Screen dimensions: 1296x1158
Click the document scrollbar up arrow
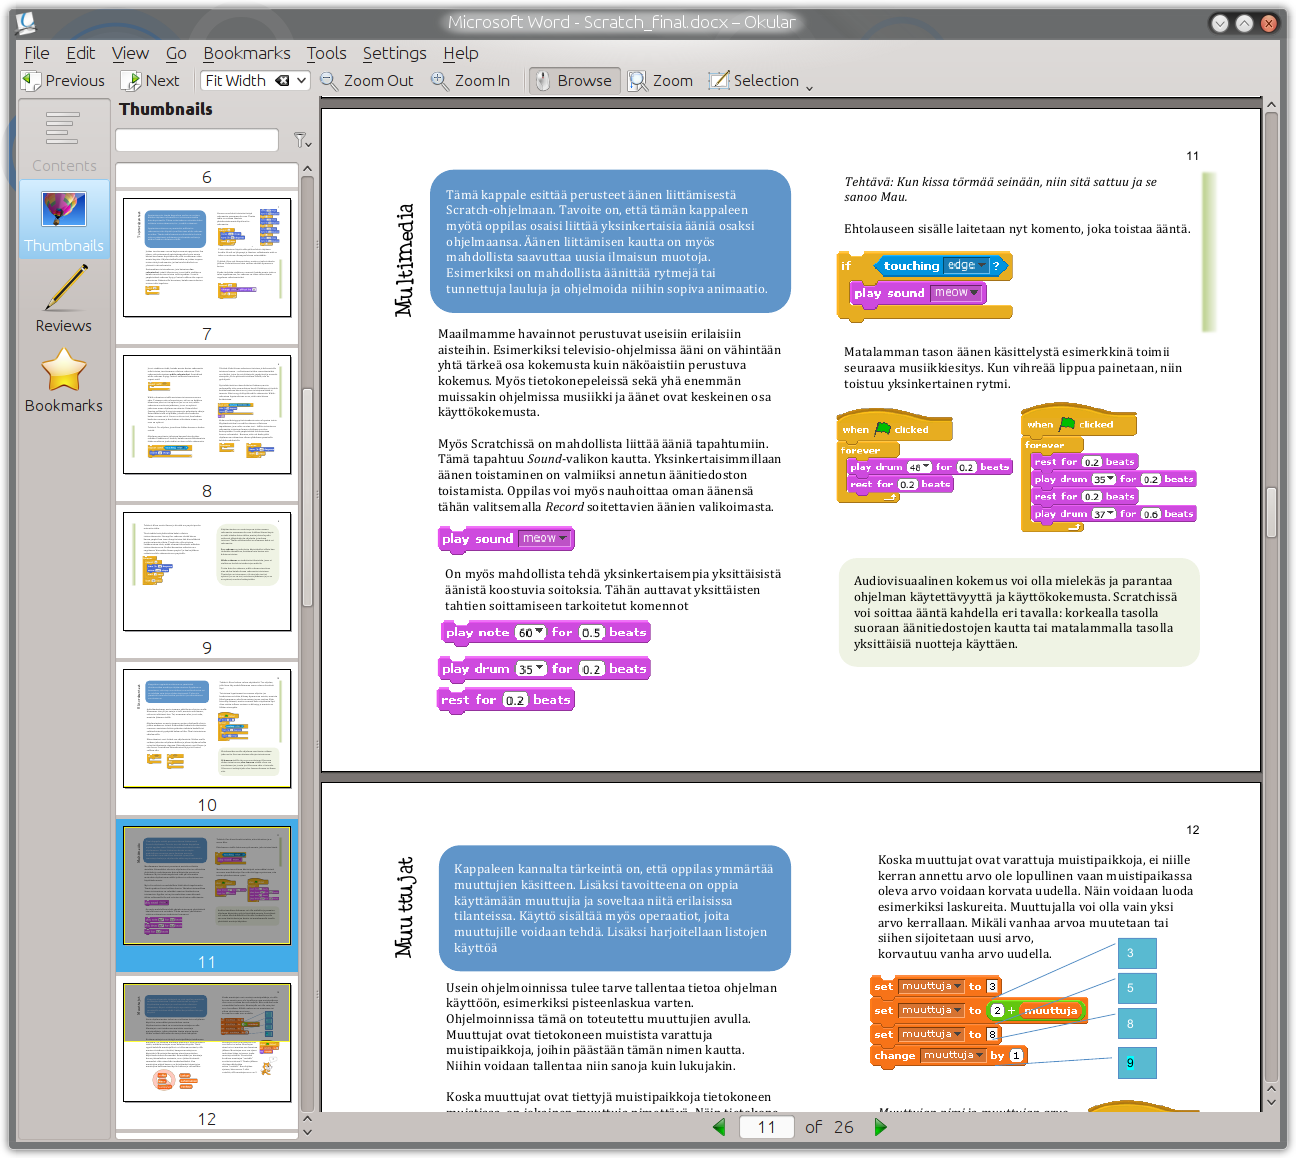1271,105
